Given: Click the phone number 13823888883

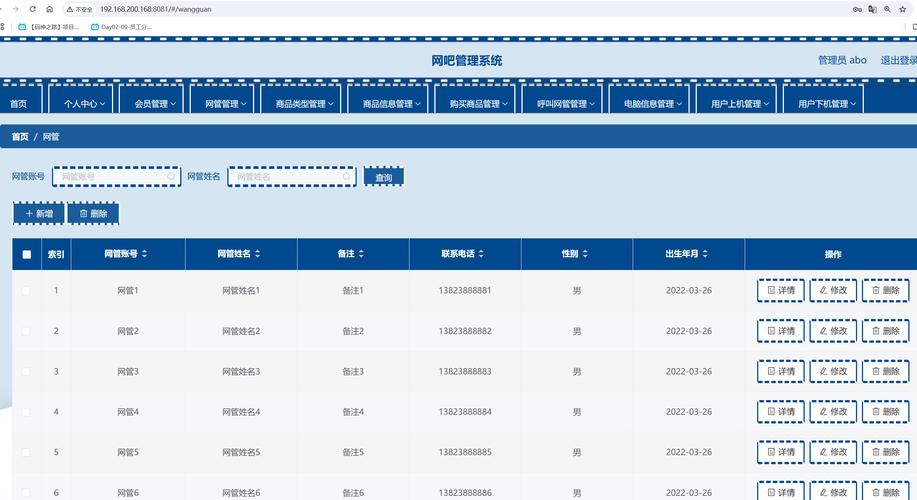Looking at the screenshot, I should (465, 371).
